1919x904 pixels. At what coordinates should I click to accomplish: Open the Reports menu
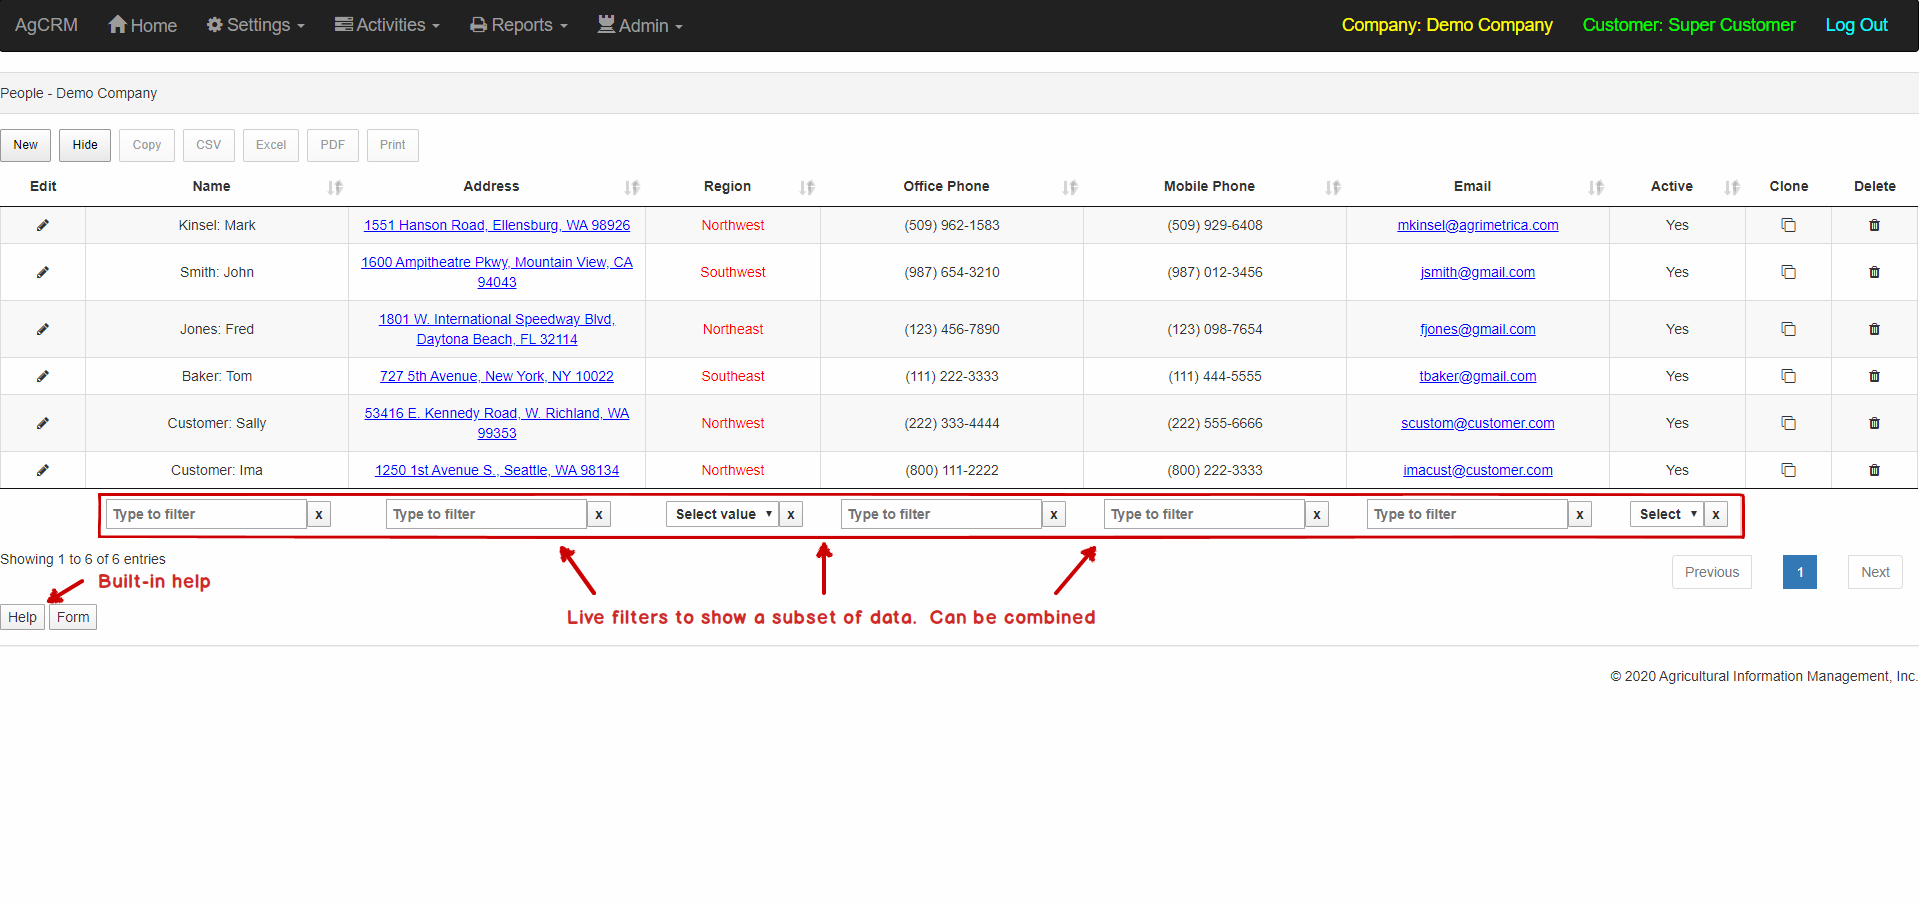click(517, 25)
